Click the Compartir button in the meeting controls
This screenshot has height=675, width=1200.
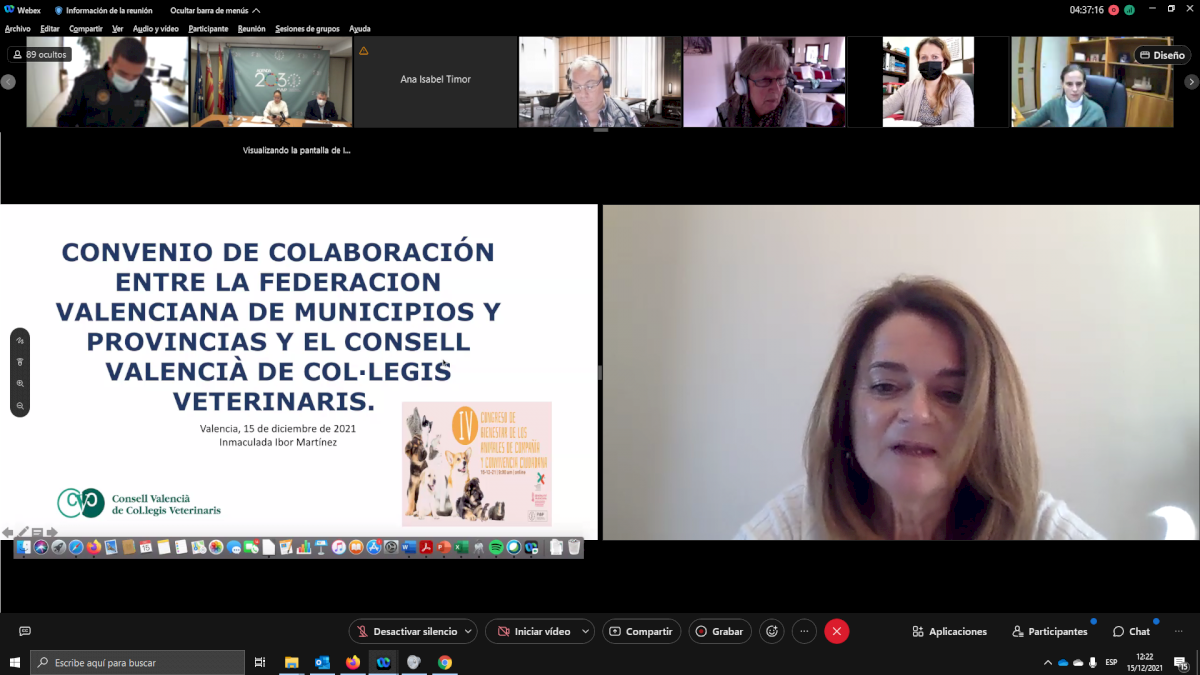641,631
